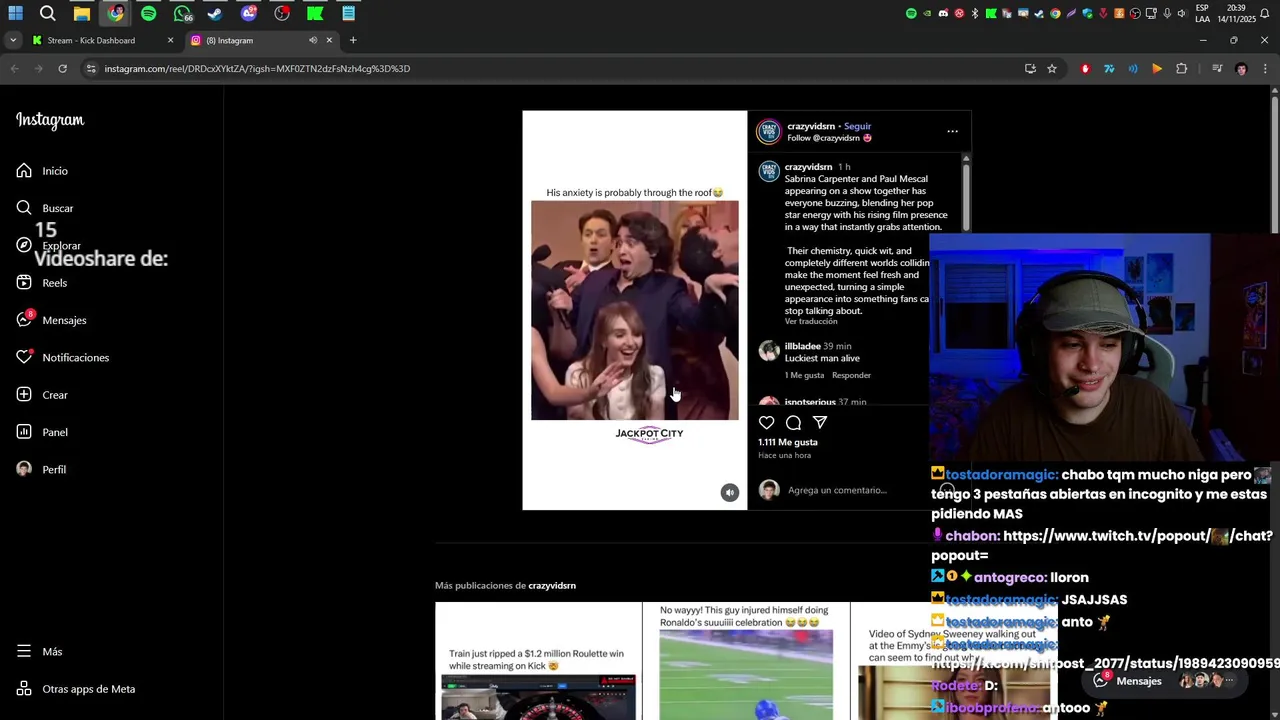The height and width of the screenshot is (720, 1280).
Task: Click install app icon in address bar
Action: 1030,69
